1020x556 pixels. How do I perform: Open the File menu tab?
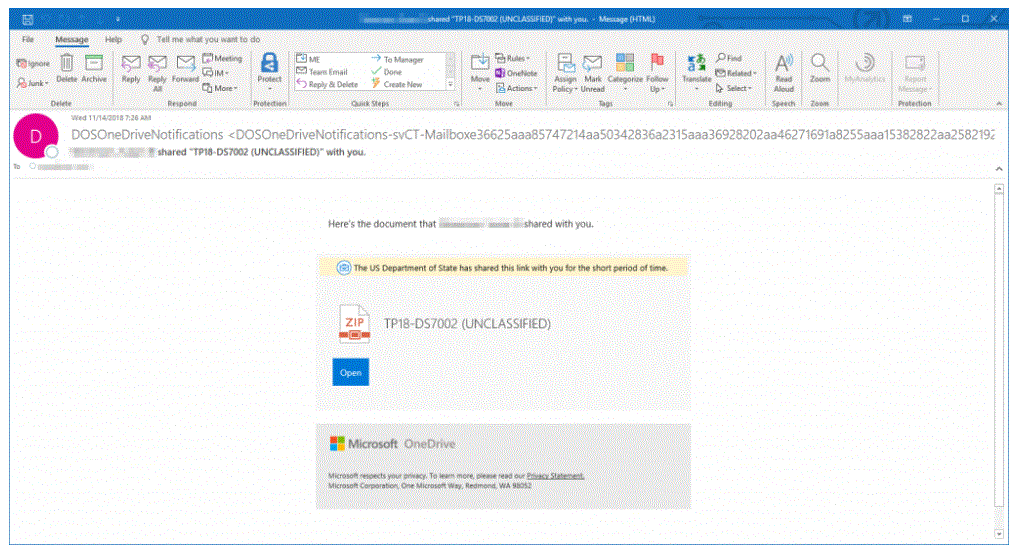[28, 39]
